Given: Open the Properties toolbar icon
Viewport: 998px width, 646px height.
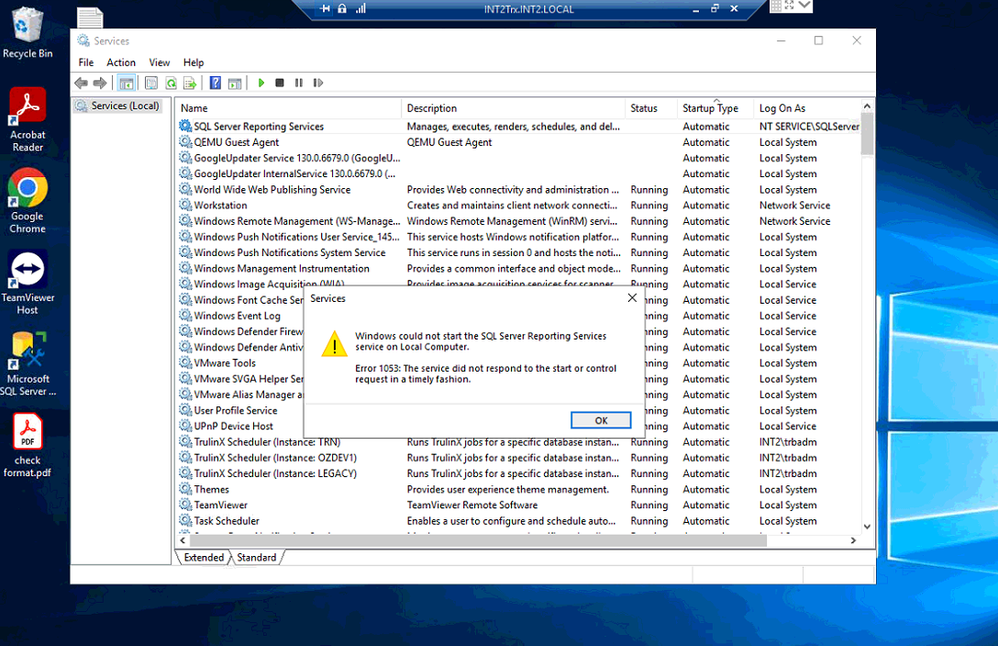Looking at the screenshot, I should [x=151, y=83].
